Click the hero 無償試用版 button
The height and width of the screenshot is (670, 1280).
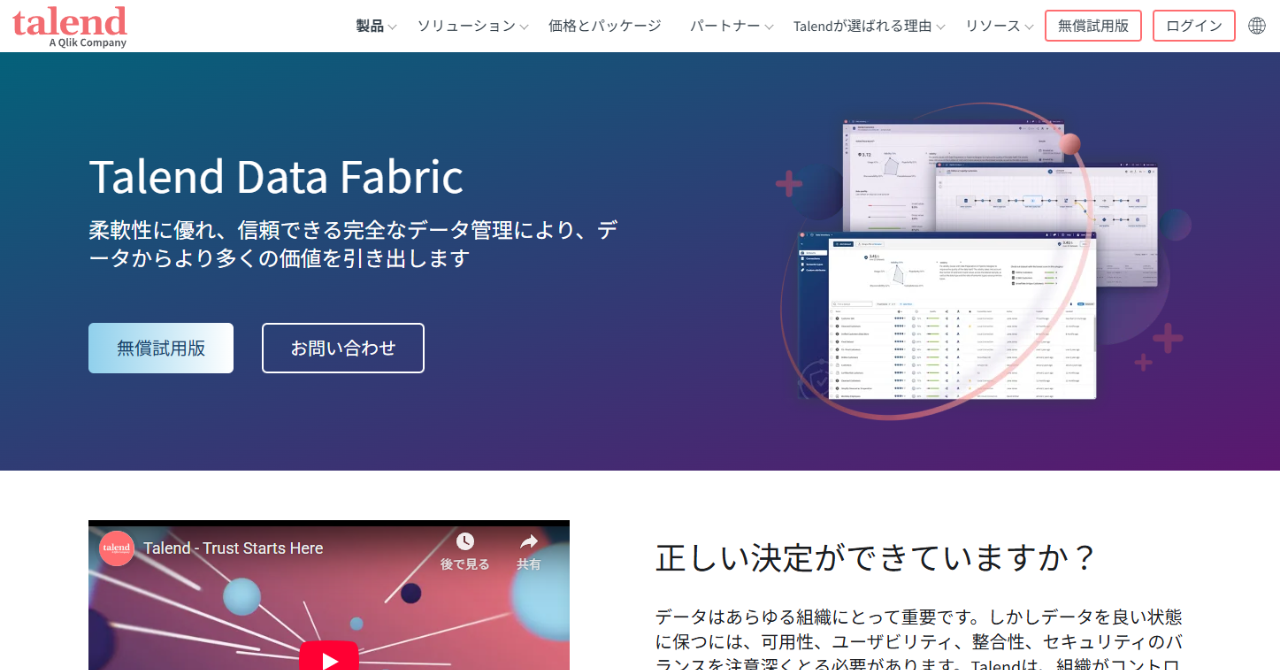click(161, 348)
